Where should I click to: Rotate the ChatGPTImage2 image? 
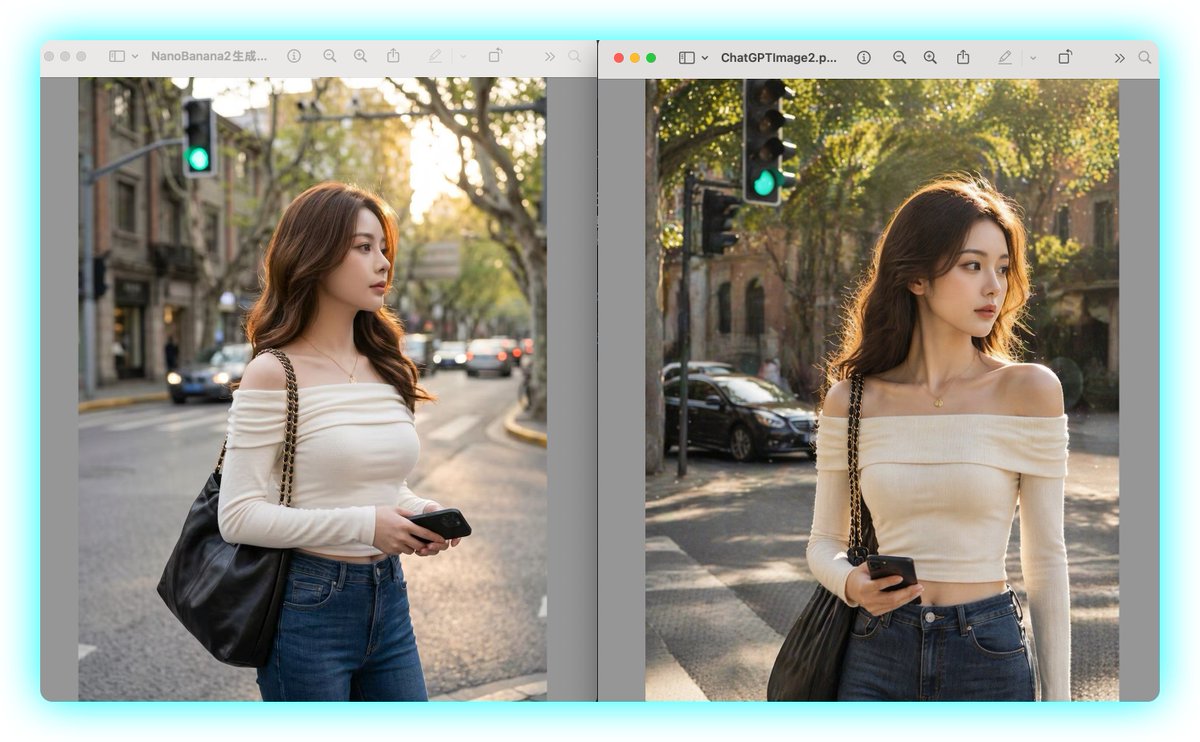pos(1063,57)
